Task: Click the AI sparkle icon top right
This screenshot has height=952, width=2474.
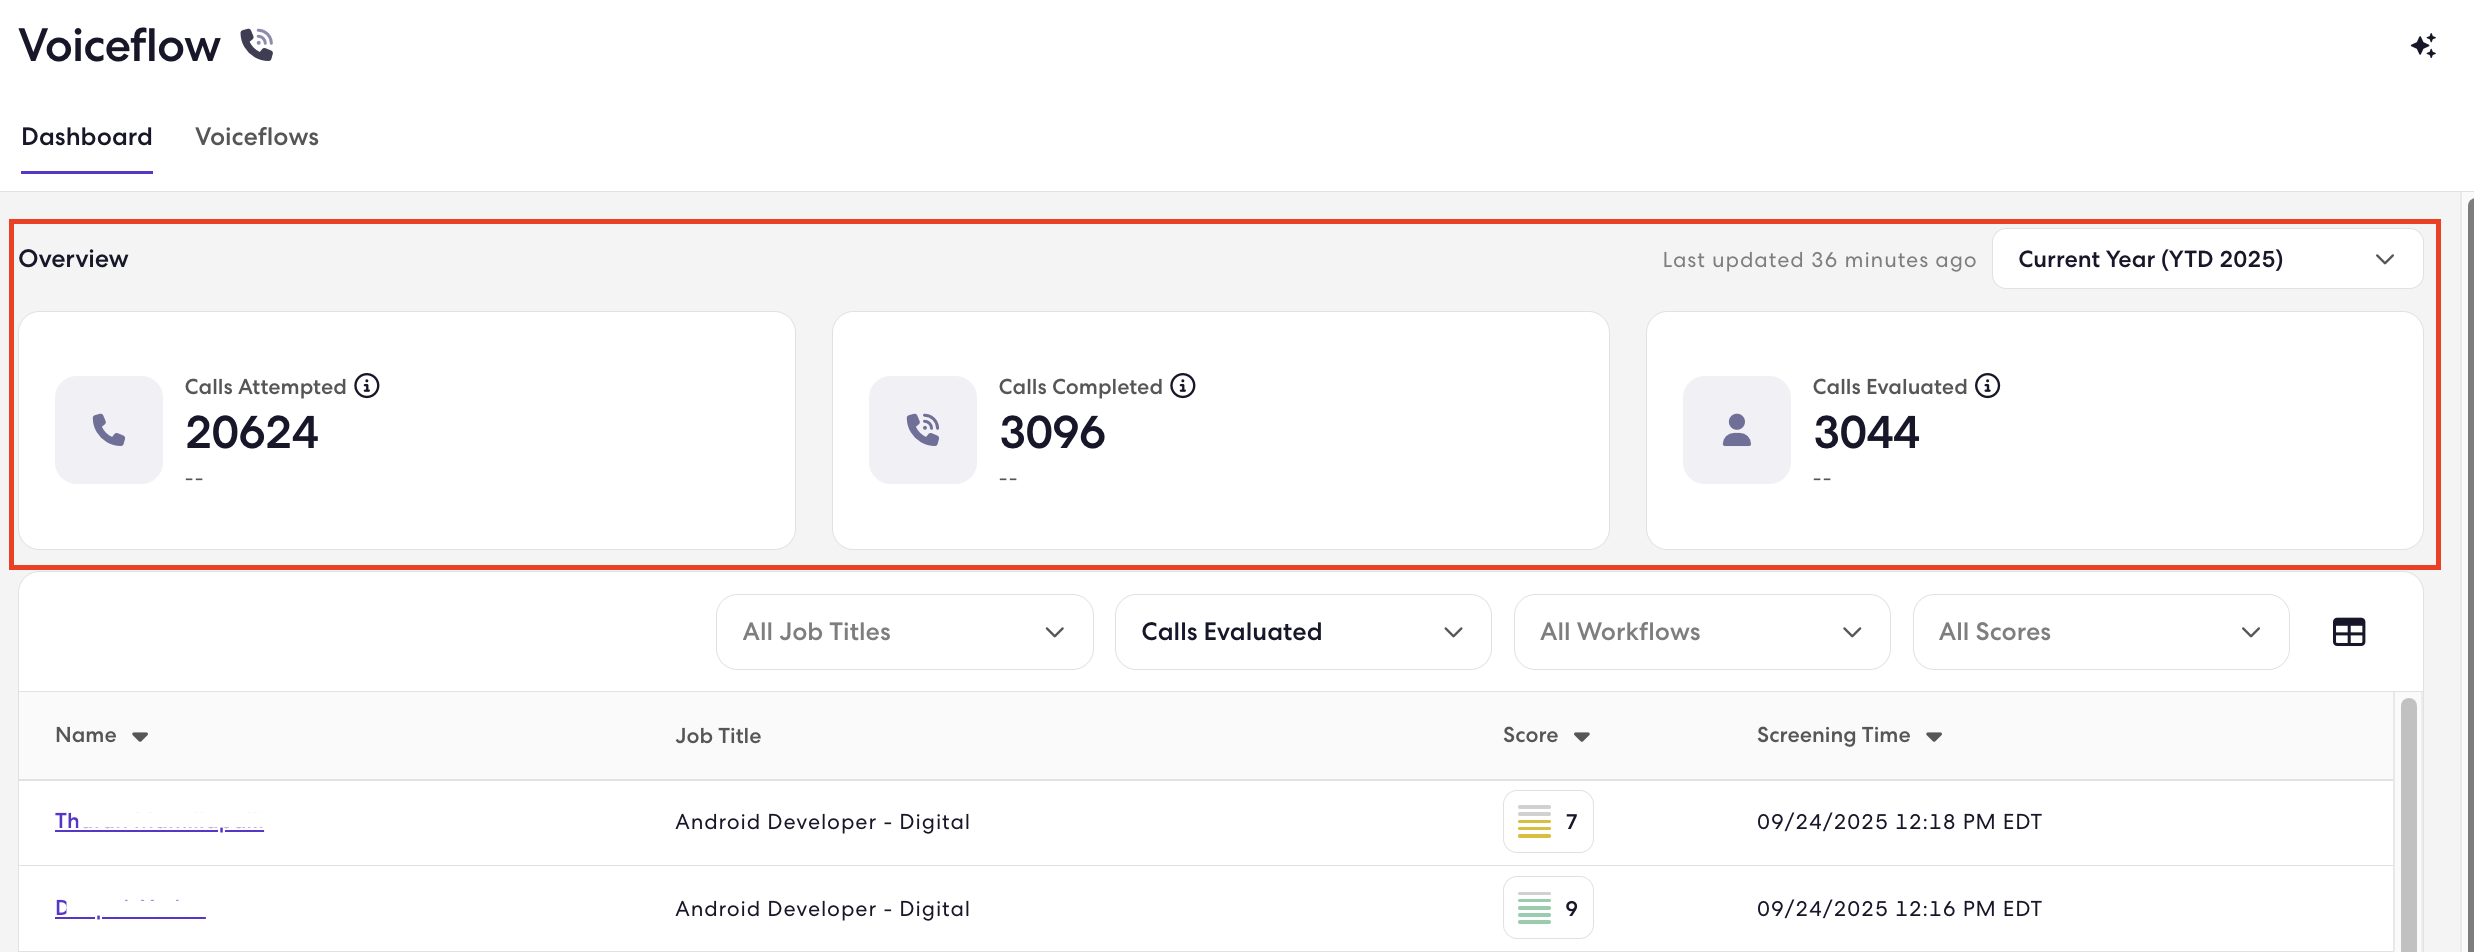Action: click(x=2423, y=46)
